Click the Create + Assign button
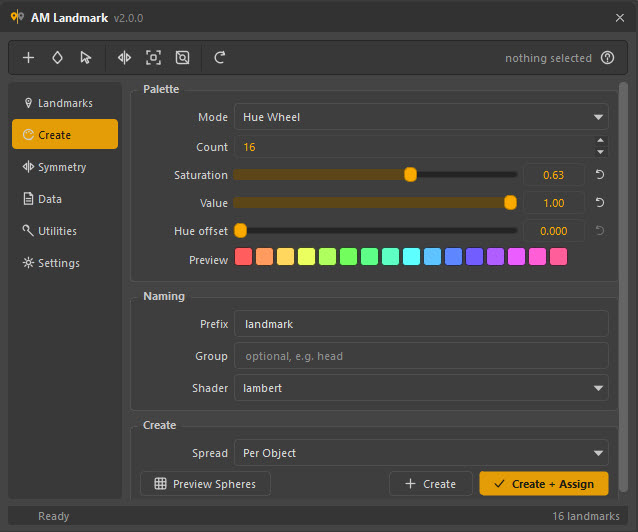This screenshot has height=532, width=638. click(x=544, y=484)
